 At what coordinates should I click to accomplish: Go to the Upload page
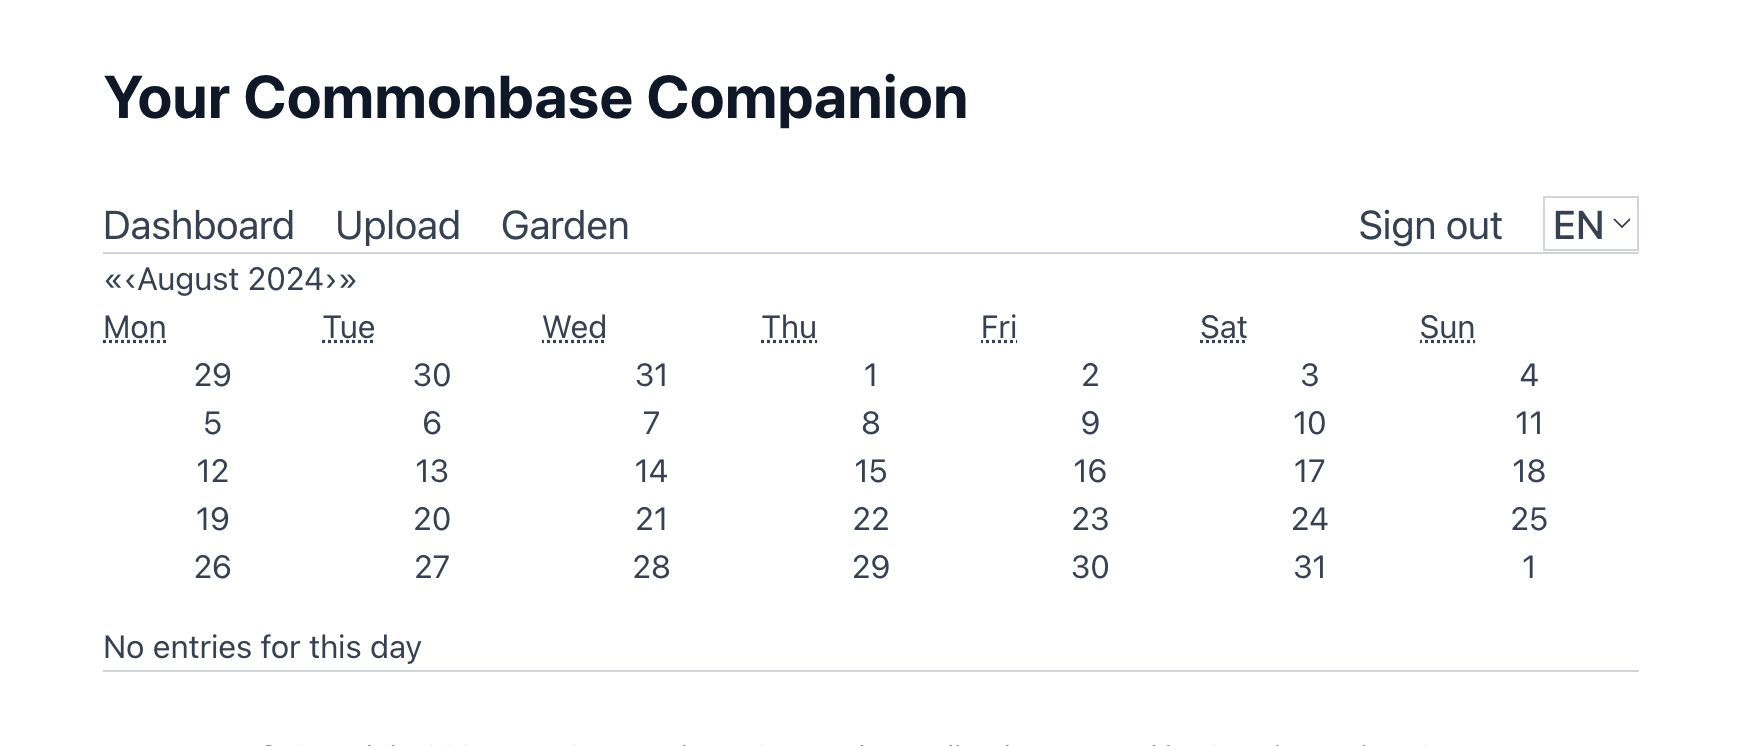click(398, 226)
